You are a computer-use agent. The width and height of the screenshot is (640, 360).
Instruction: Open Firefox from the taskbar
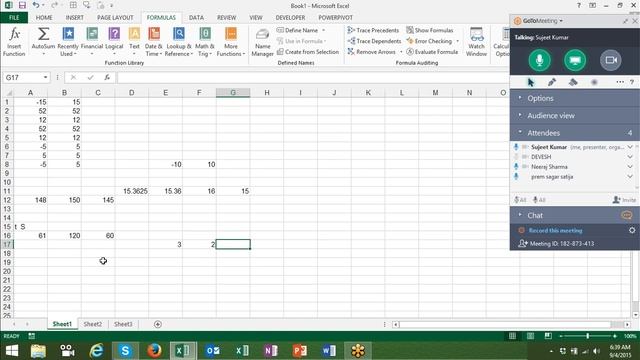pyautogui.click(x=154, y=351)
